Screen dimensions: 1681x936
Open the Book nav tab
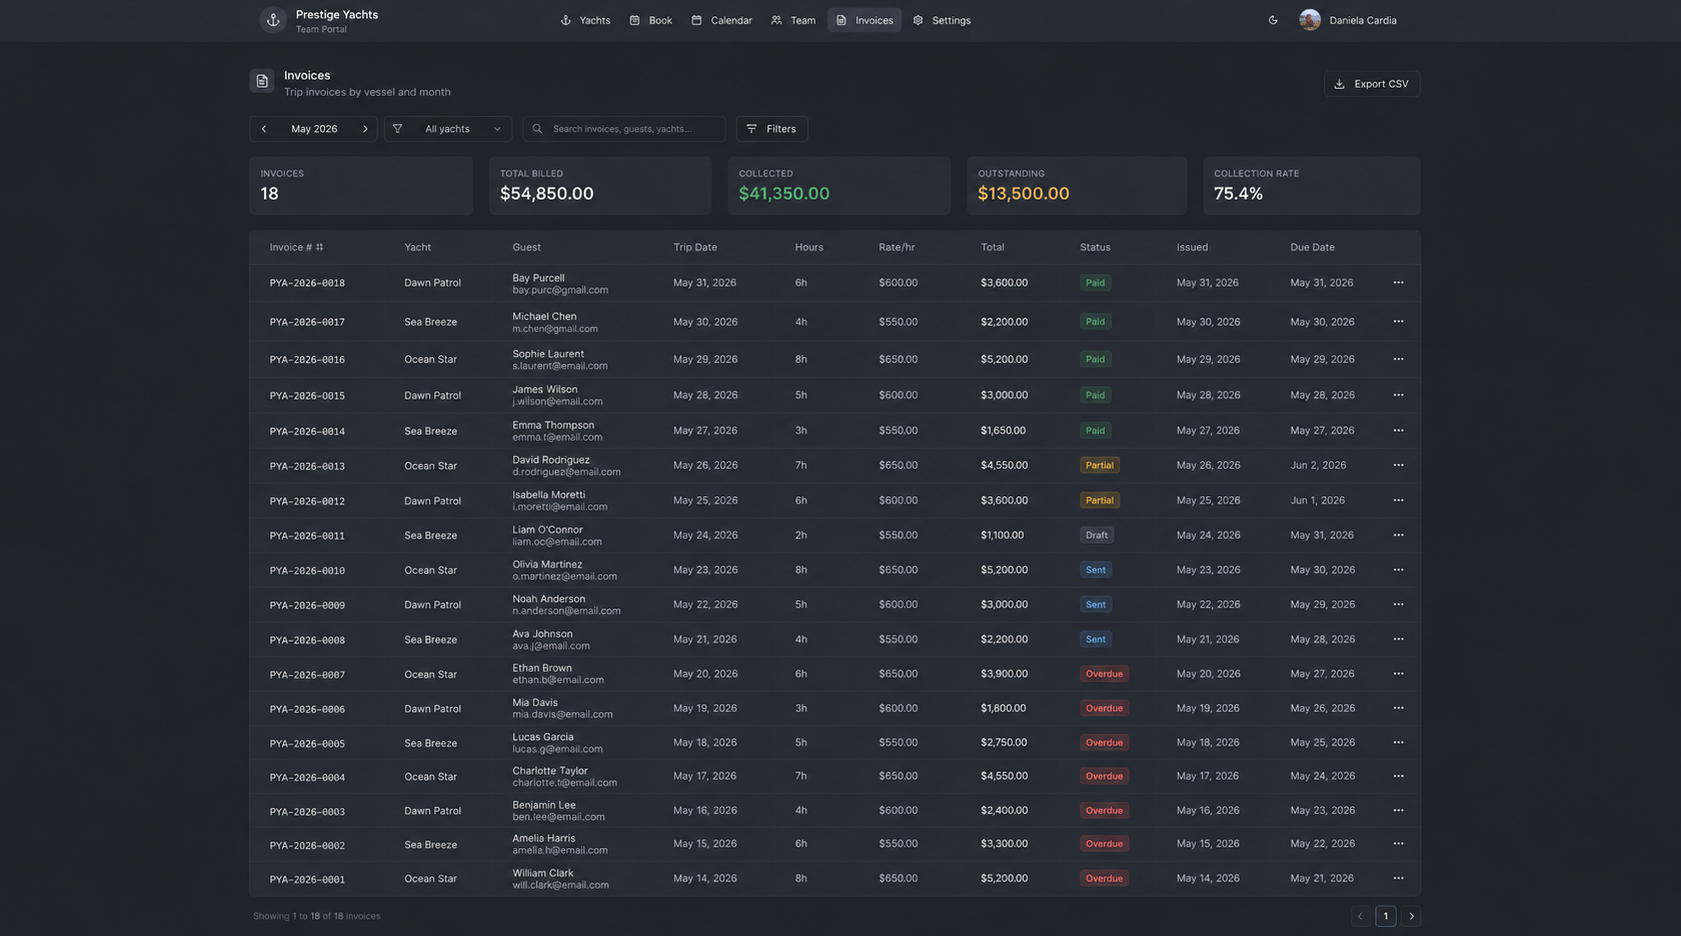(x=651, y=20)
